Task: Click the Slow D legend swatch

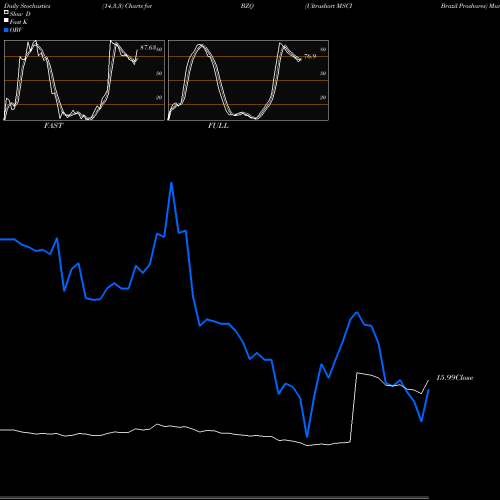Action: pyautogui.click(x=6, y=13)
